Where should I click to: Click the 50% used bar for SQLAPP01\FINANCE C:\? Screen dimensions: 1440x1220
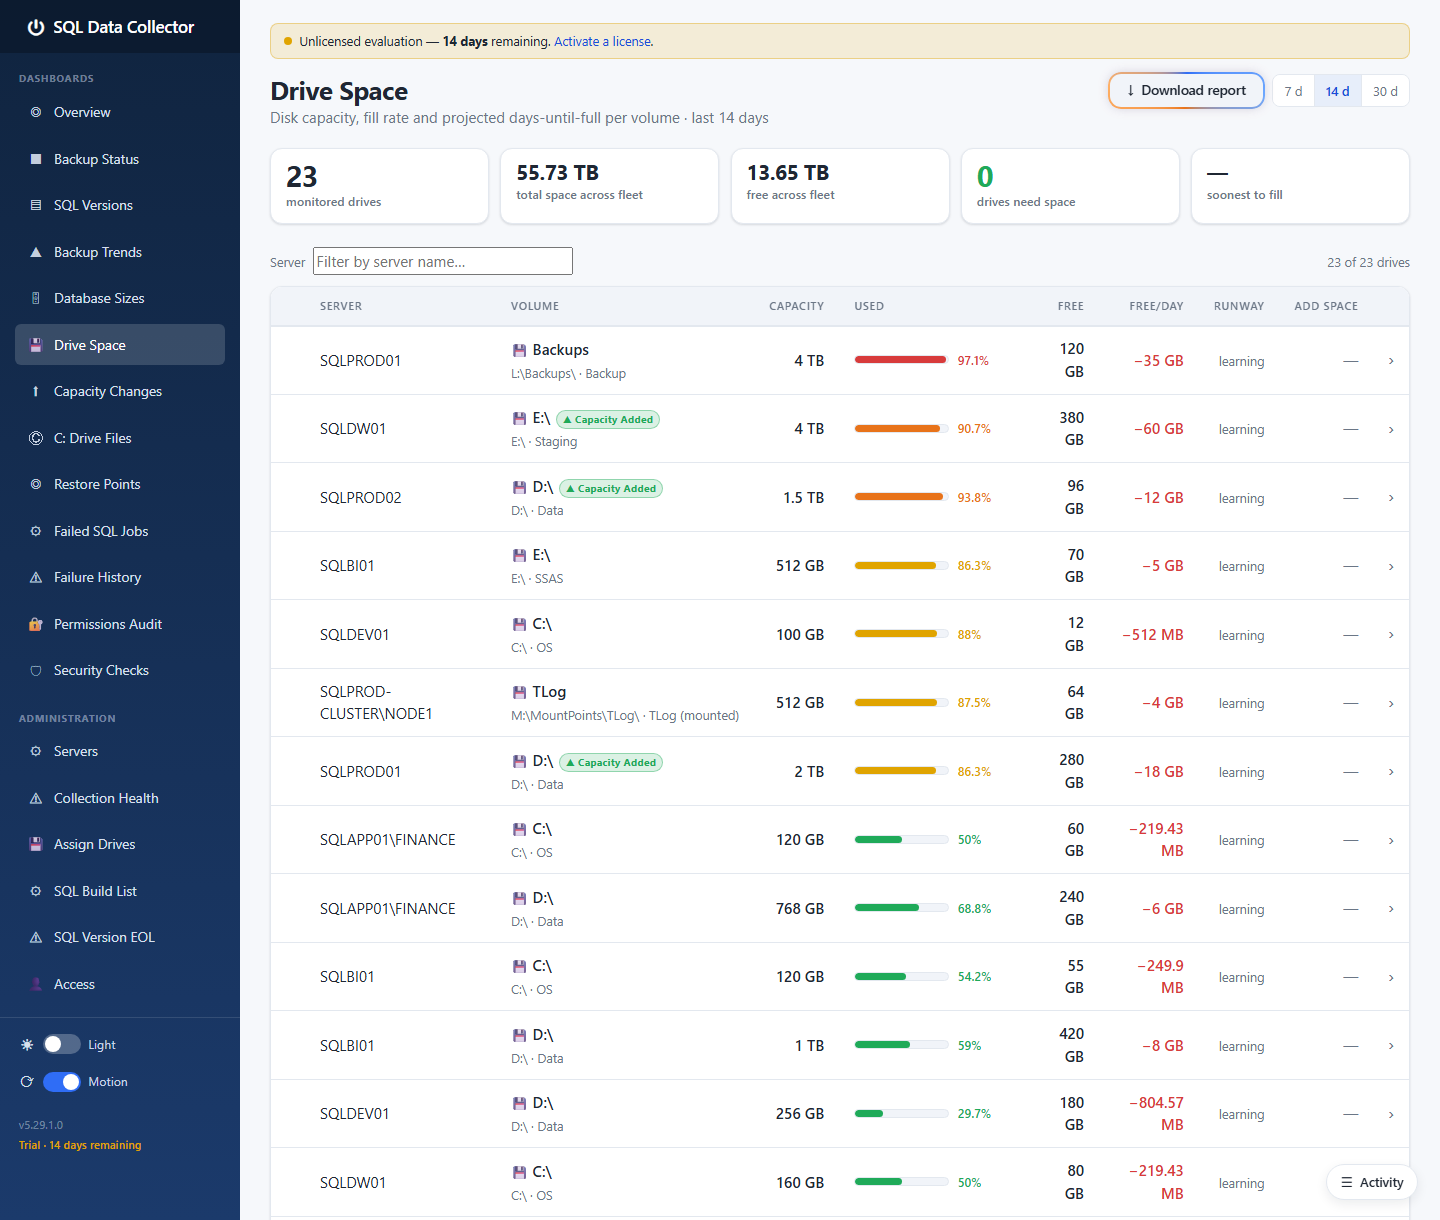[x=901, y=840]
